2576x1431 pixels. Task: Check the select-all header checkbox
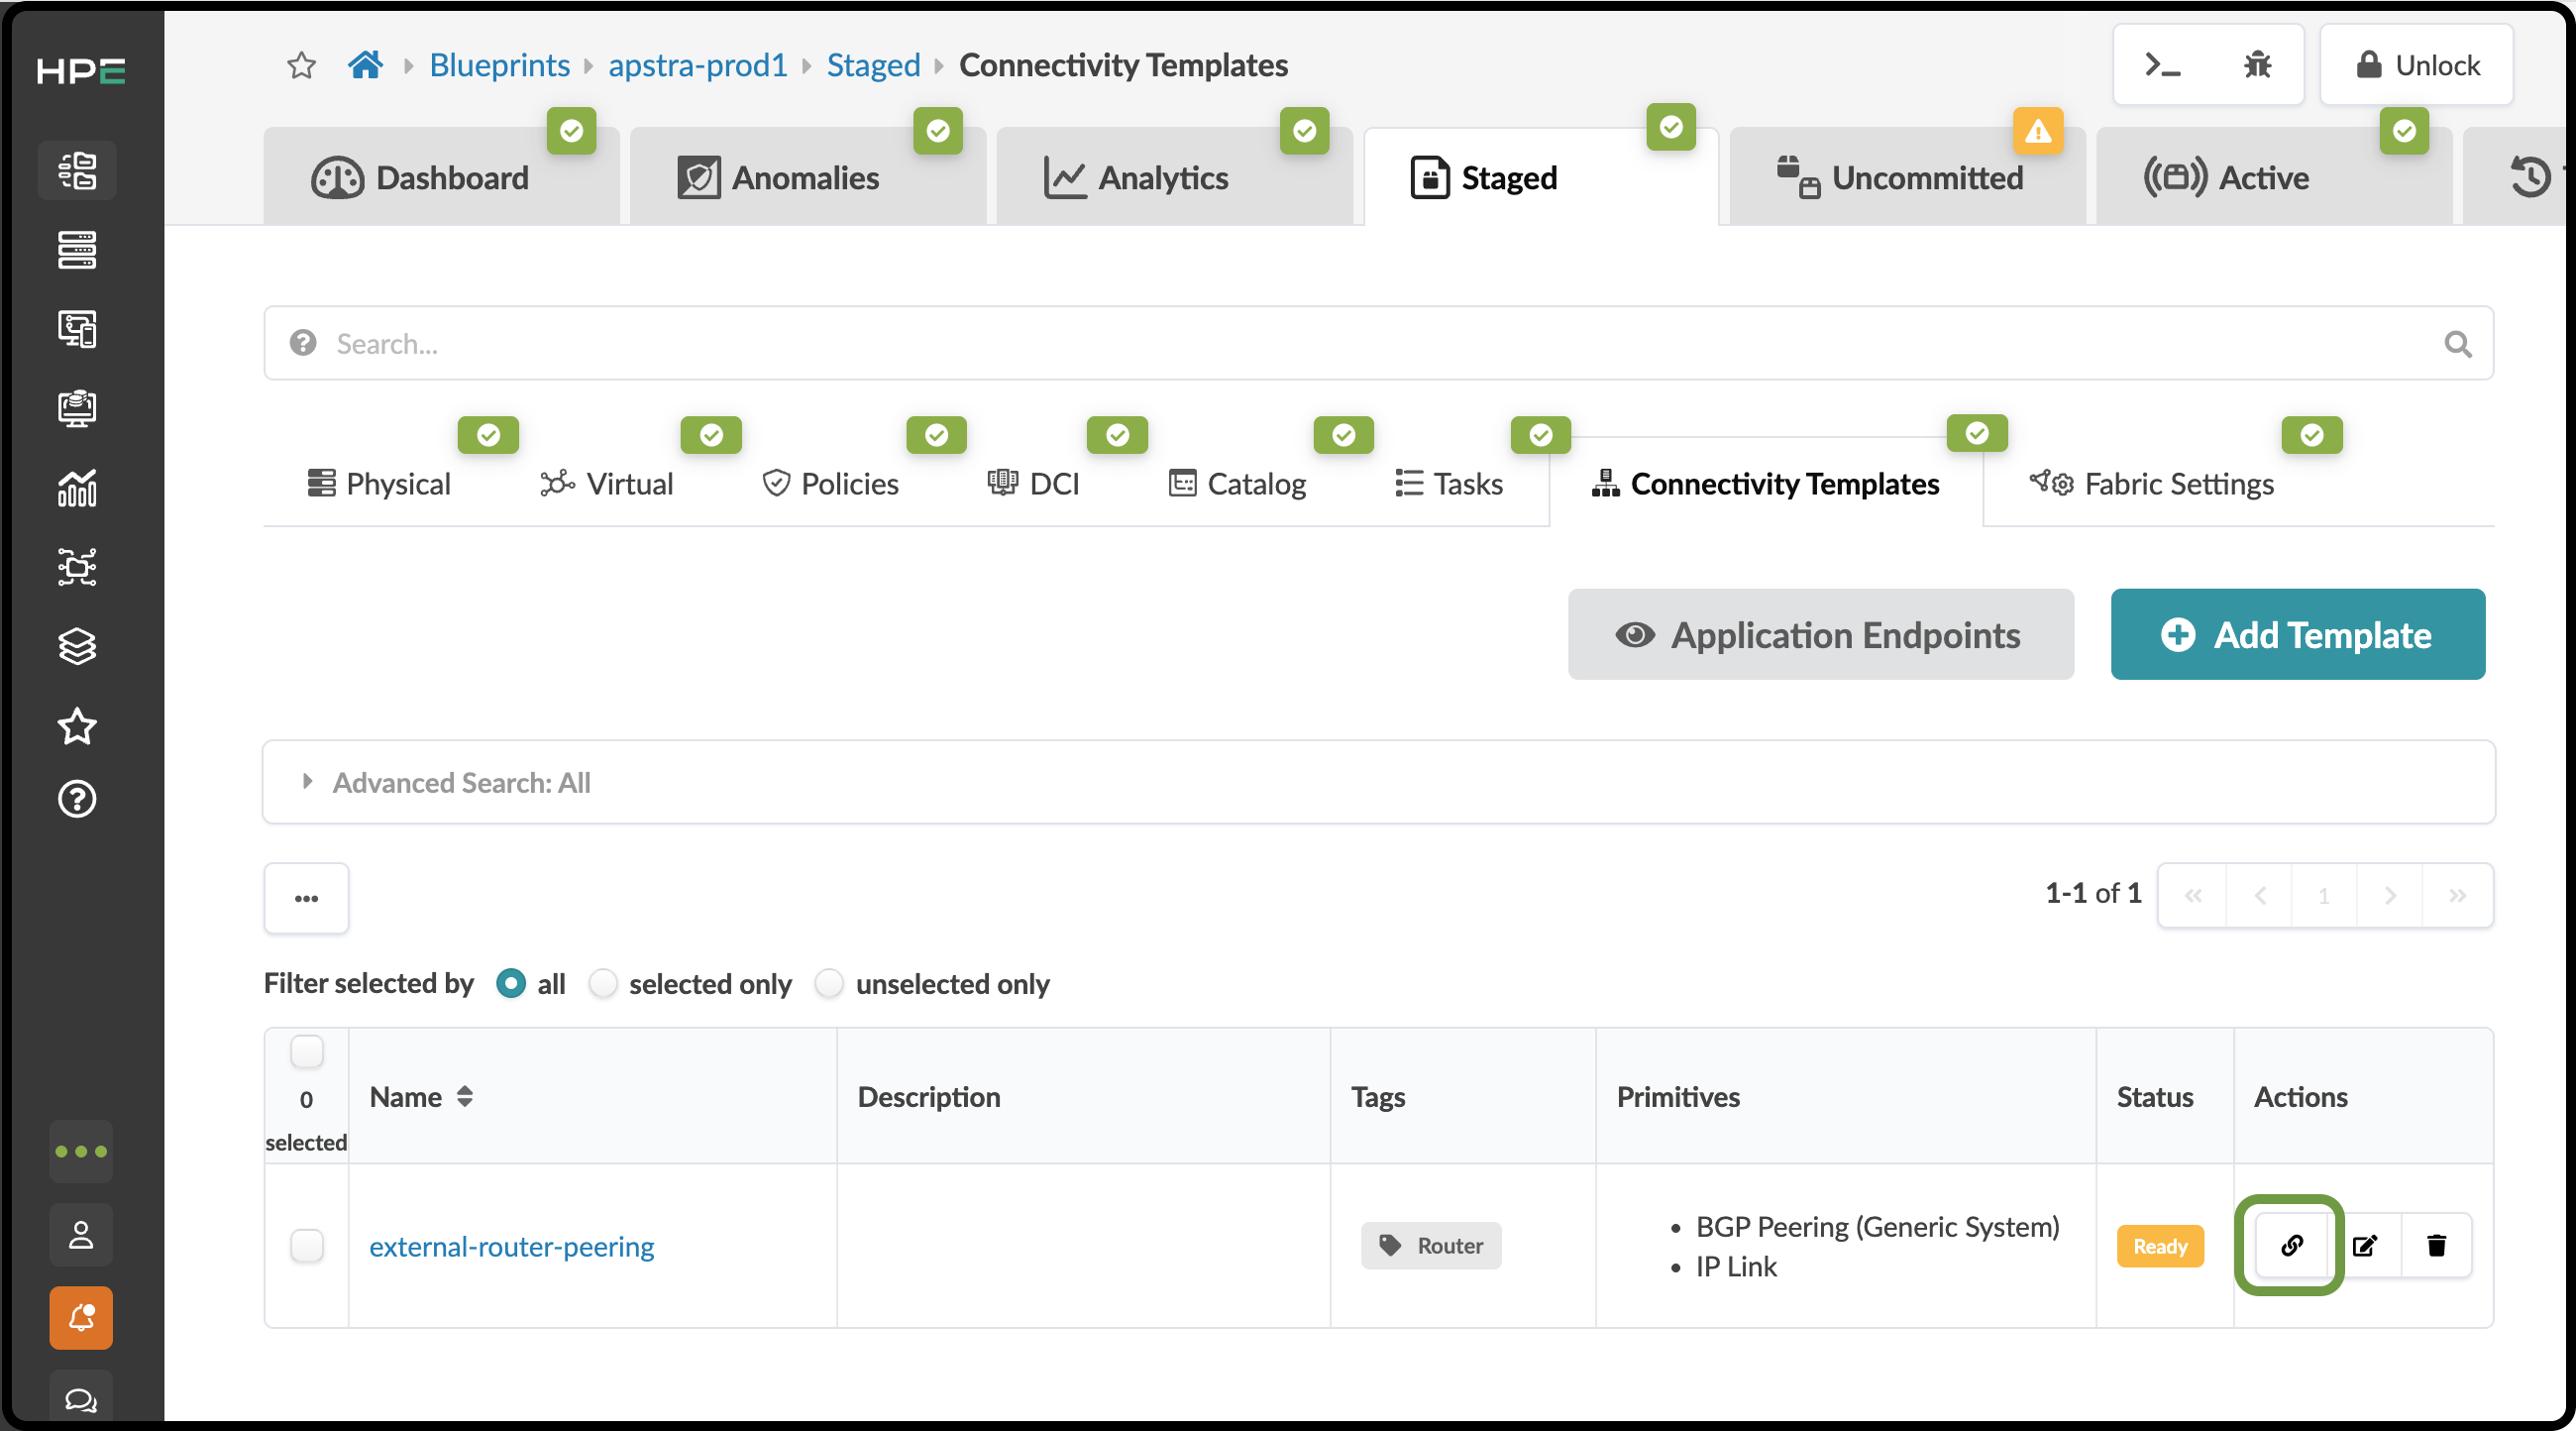click(x=306, y=1051)
